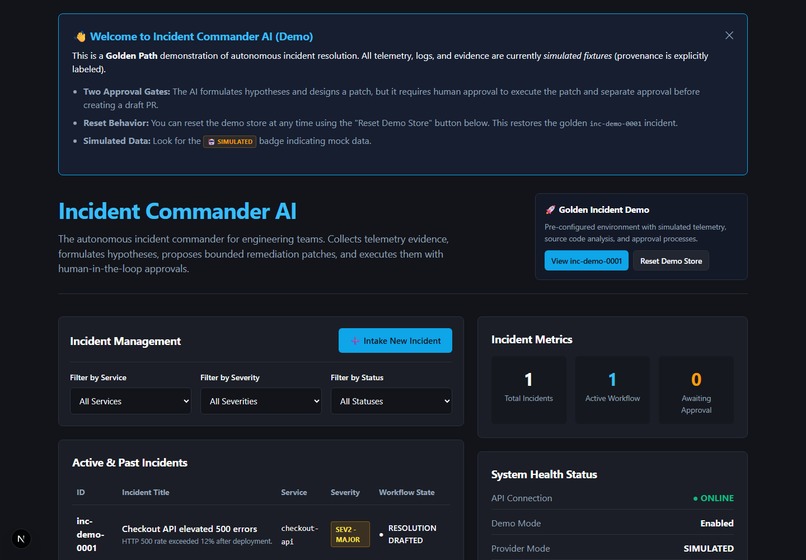Click the Incident Commander AI heading
The width and height of the screenshot is (806, 560).
coord(177,211)
